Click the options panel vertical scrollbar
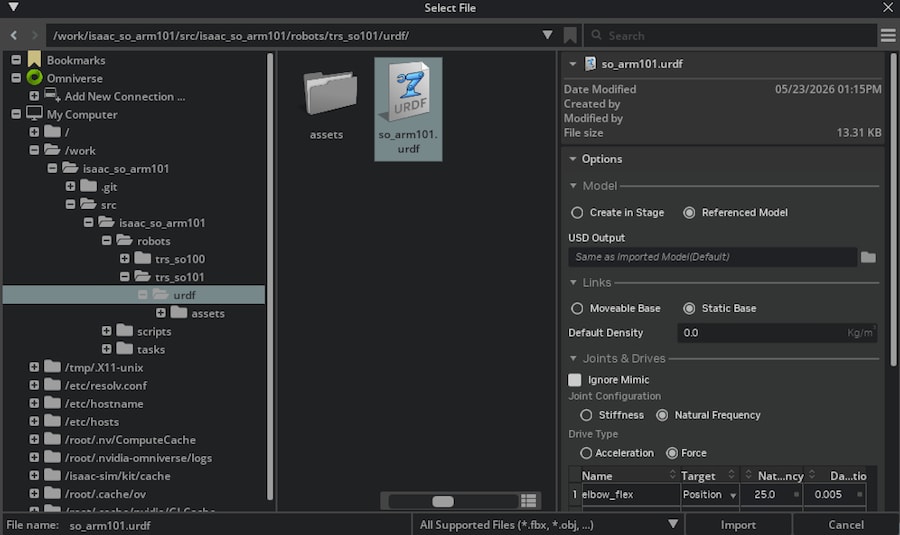Viewport: 900px width, 535px height. (893, 210)
